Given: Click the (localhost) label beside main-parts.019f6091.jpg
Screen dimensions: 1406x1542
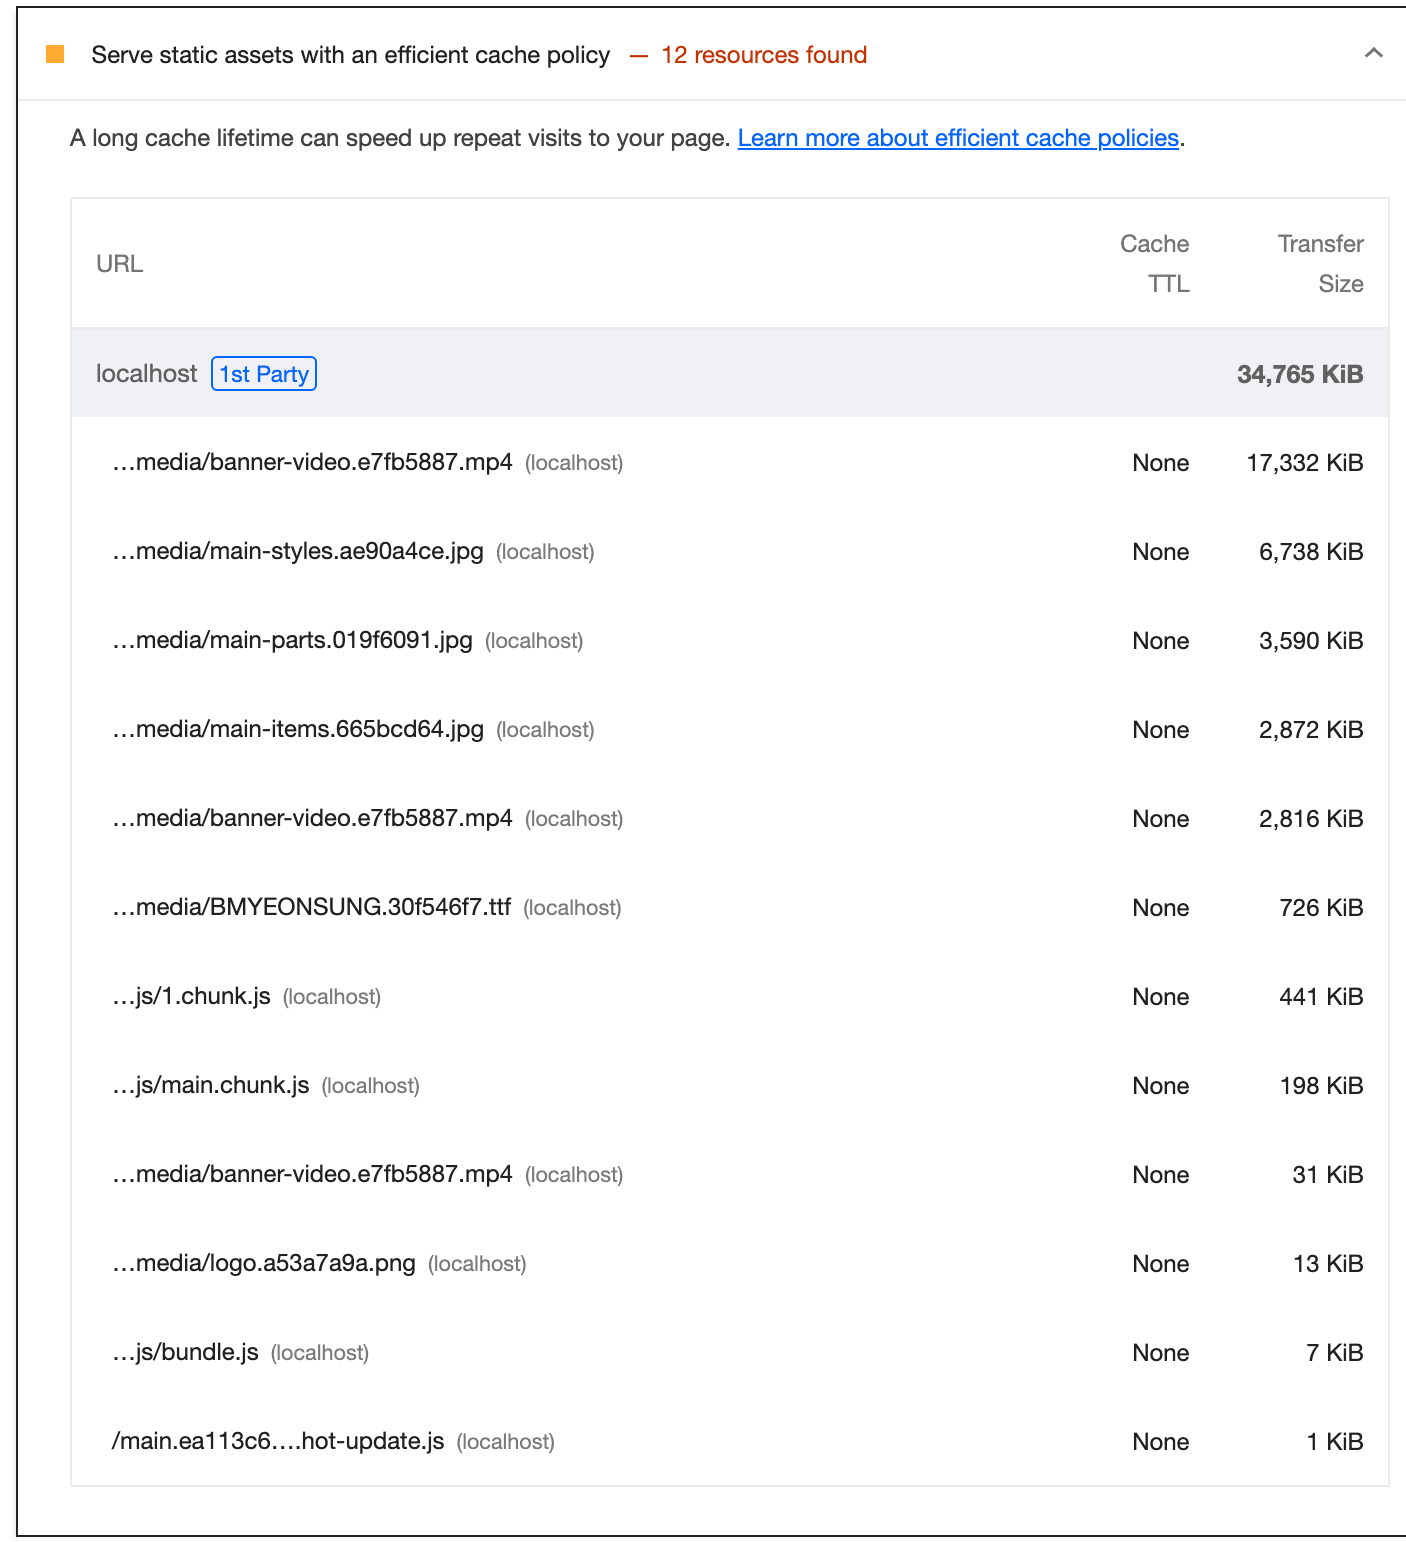Looking at the screenshot, I should (x=534, y=641).
